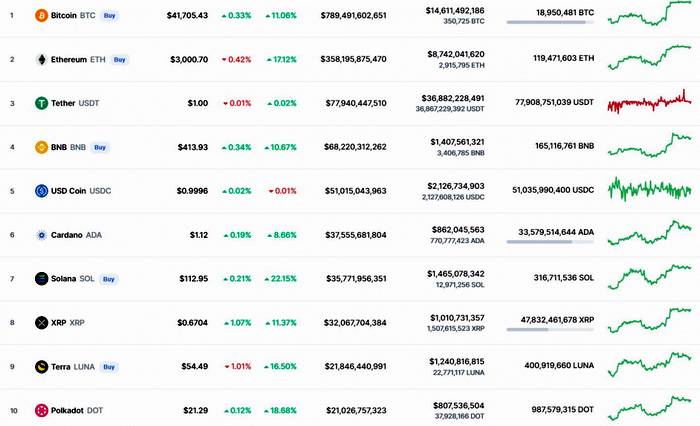Click the Tether green logo icon

click(41, 103)
